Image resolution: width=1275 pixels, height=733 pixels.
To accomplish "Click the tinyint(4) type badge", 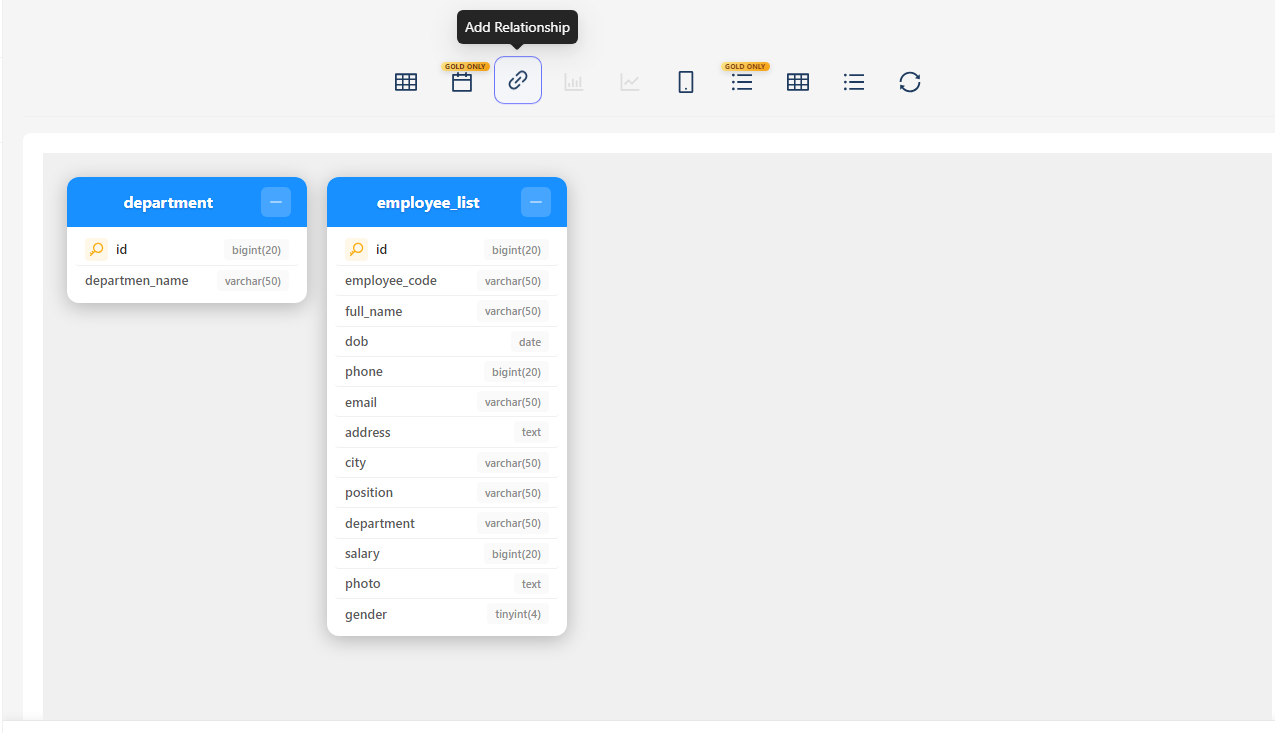I will [518, 614].
